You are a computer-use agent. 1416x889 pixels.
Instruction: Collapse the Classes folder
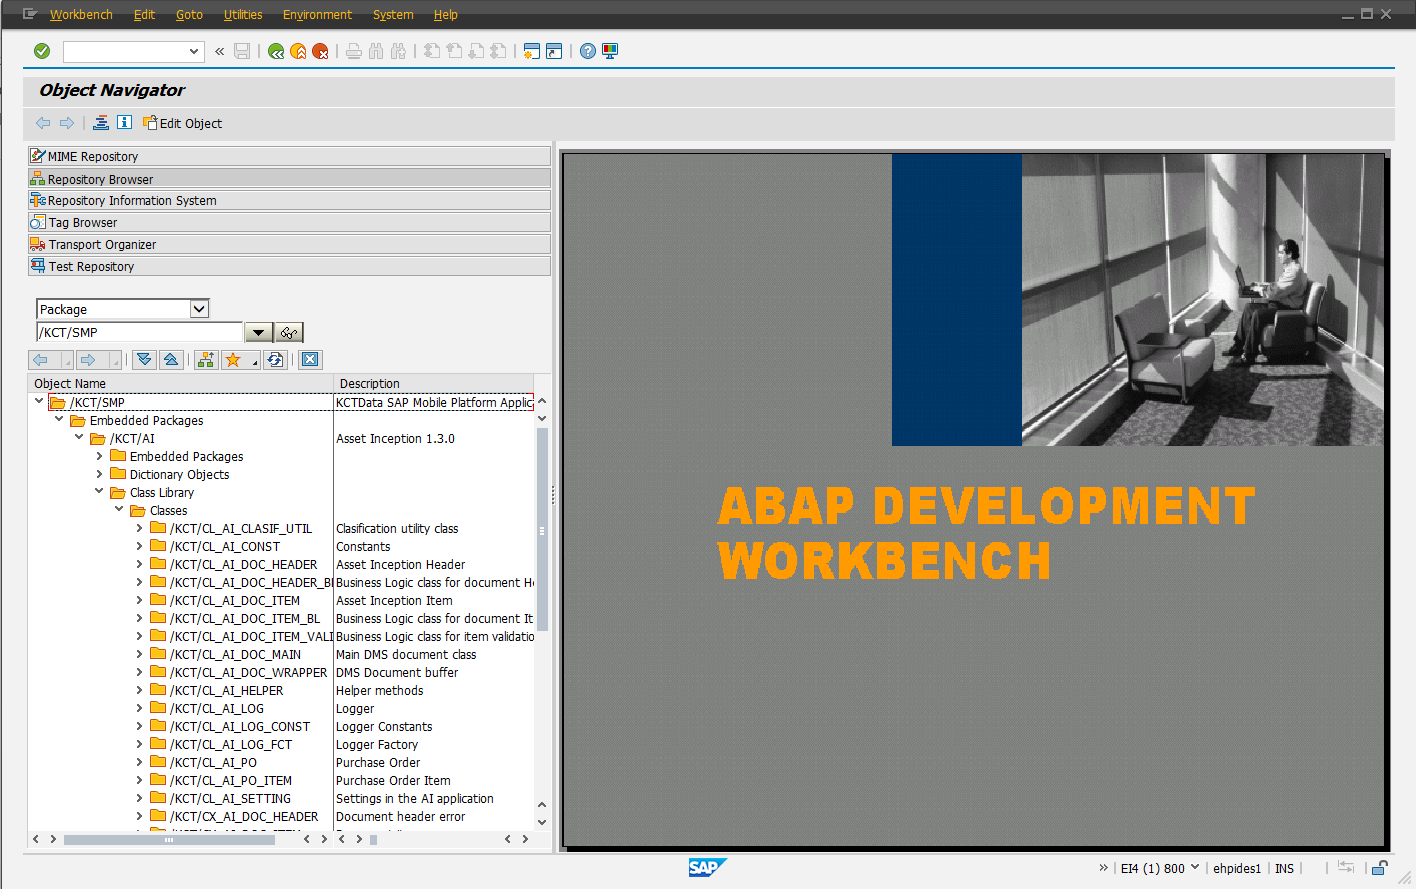119,510
